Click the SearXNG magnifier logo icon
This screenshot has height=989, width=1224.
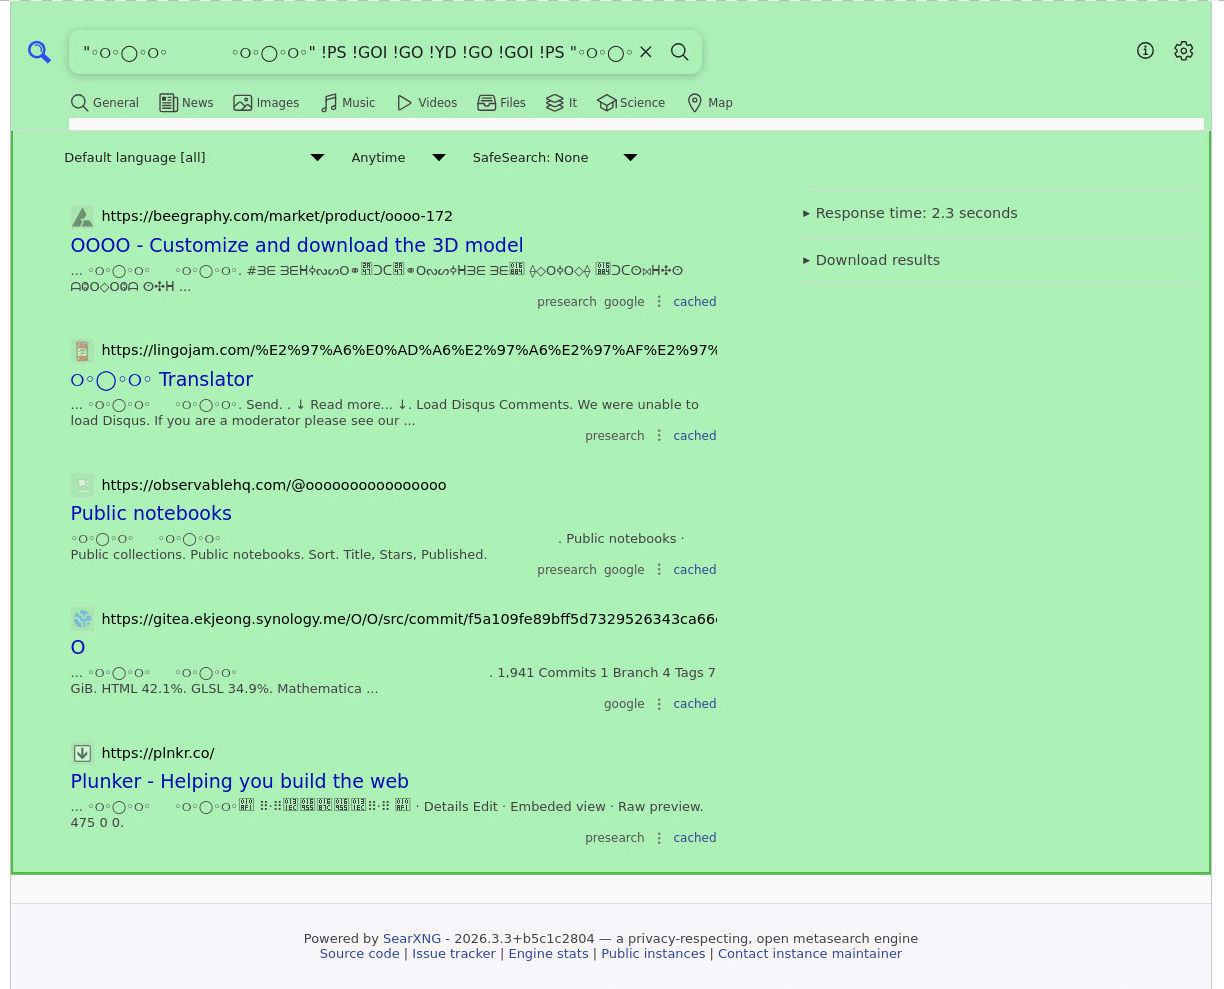point(39,52)
